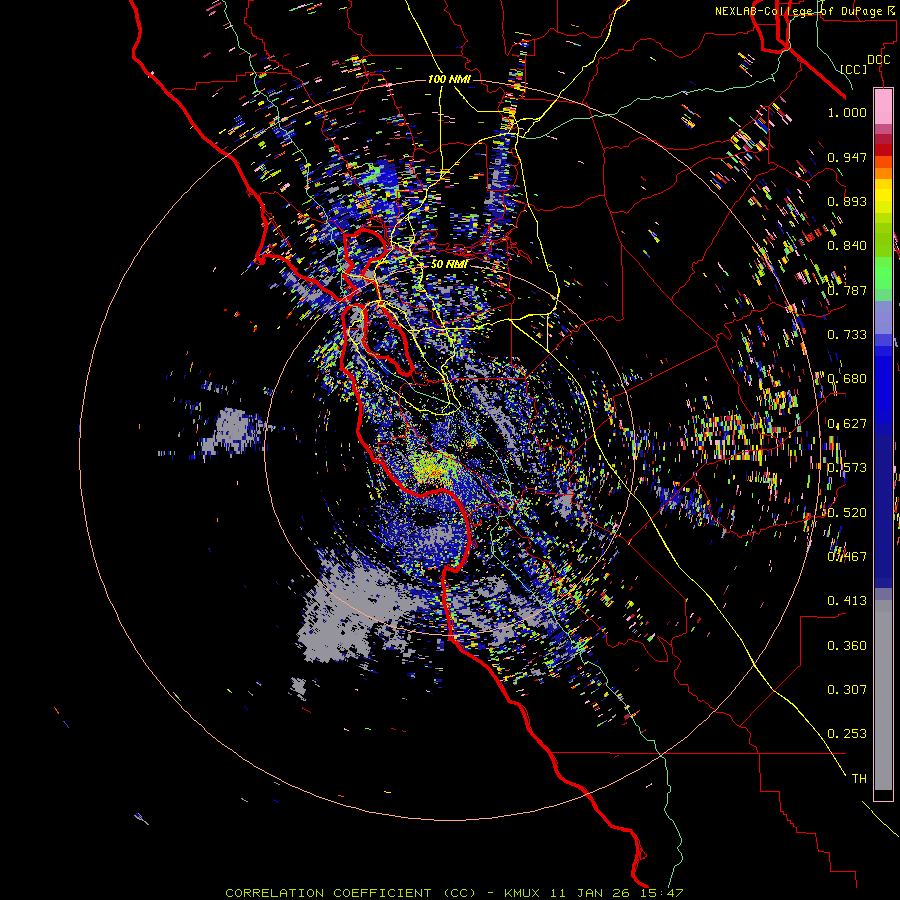The image size is (900, 900).
Task: Pick the bright blue band on the color scale
Action: click(x=883, y=390)
